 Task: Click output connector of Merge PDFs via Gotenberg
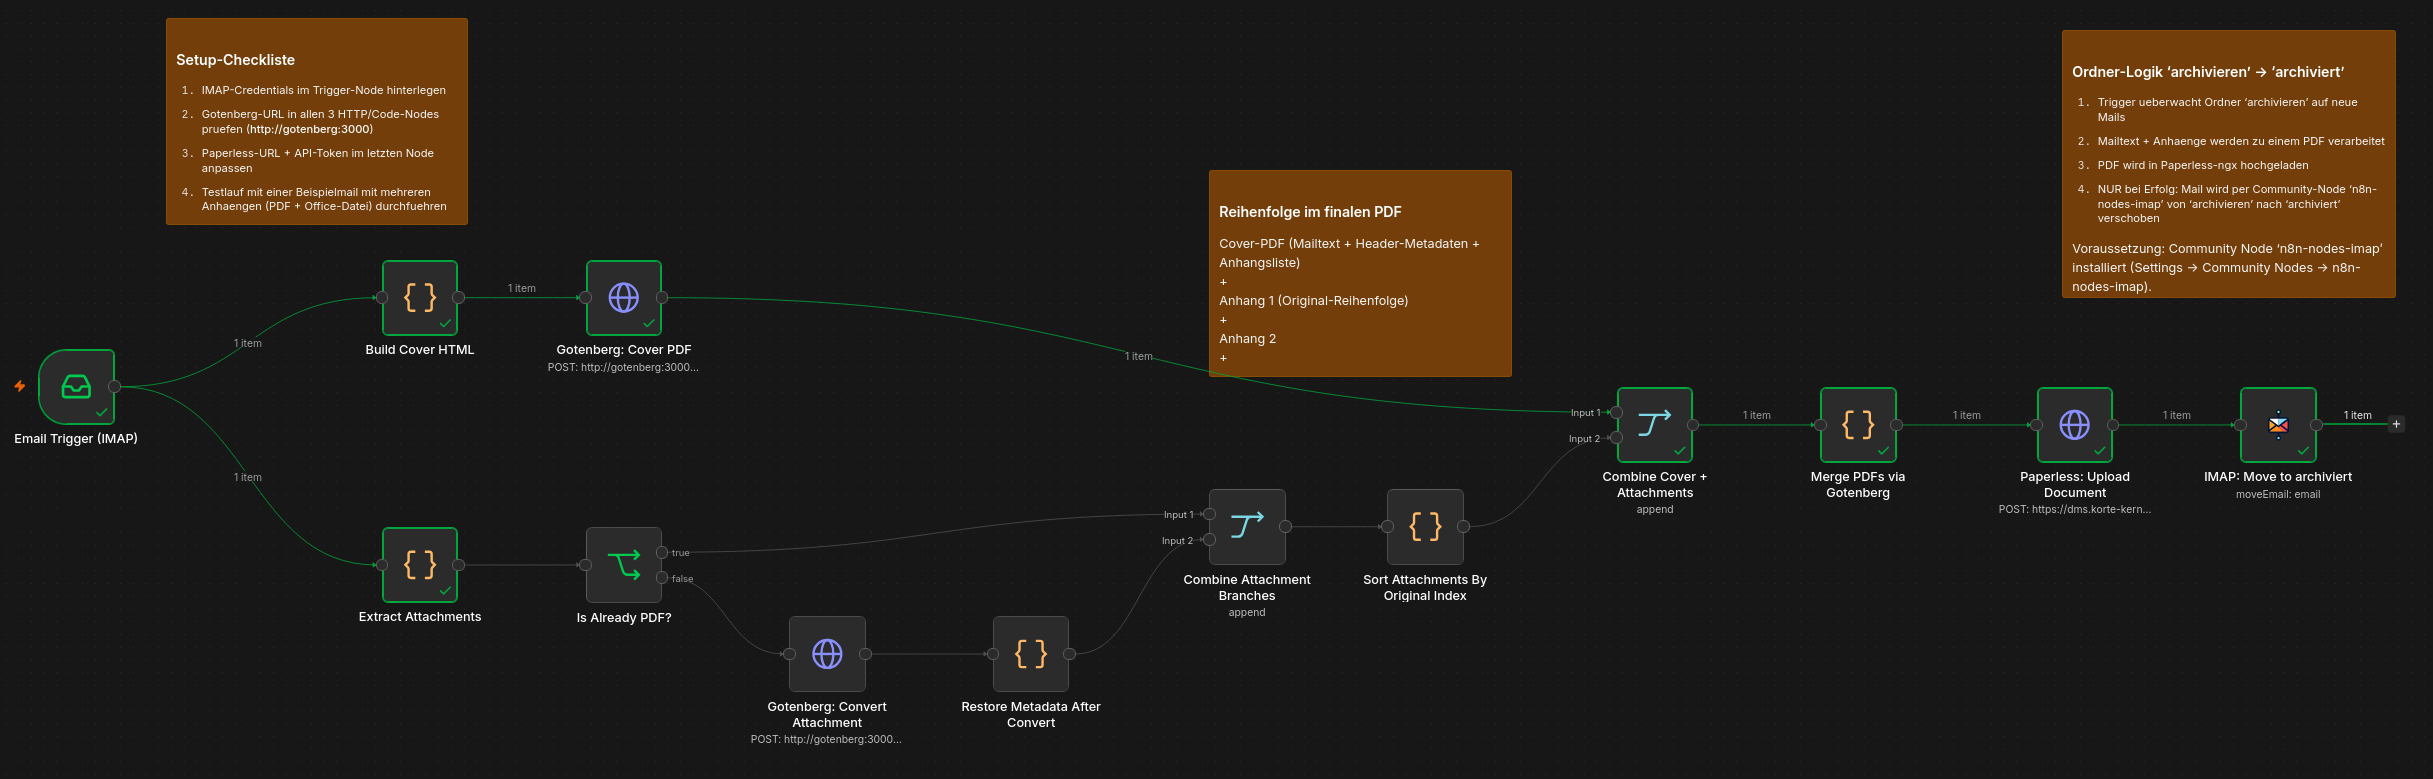(1896, 425)
